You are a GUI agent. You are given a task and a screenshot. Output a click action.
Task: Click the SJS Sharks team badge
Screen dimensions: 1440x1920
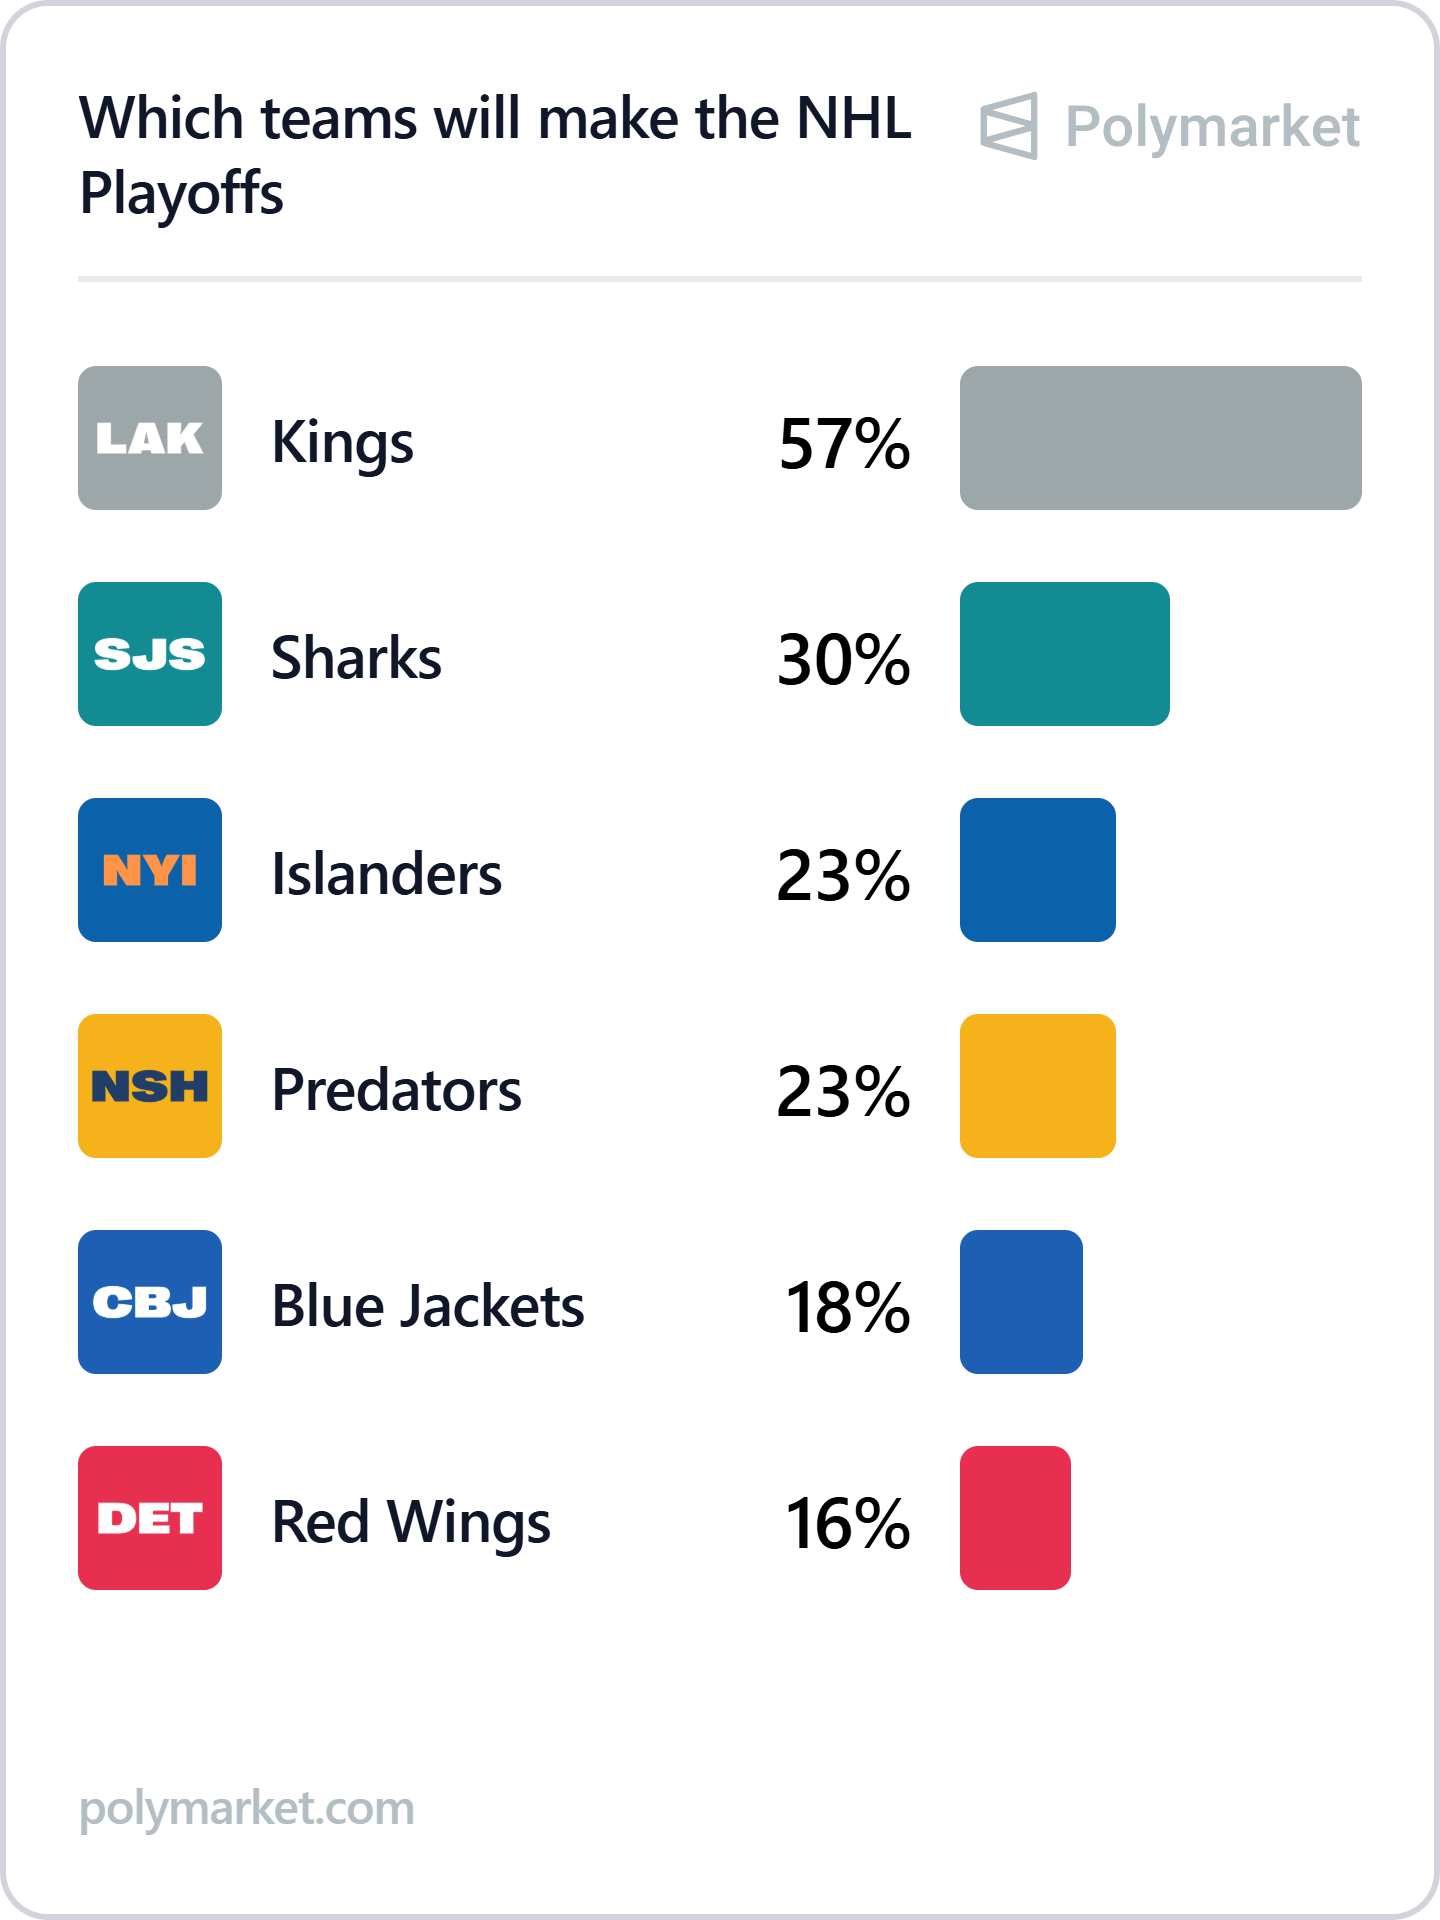pos(150,654)
